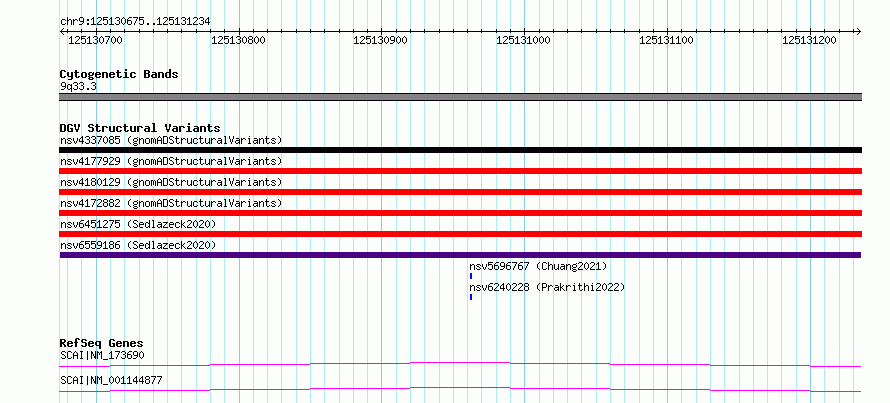Click the left arrow of the ruler
The image size is (890, 403).
(62, 31)
